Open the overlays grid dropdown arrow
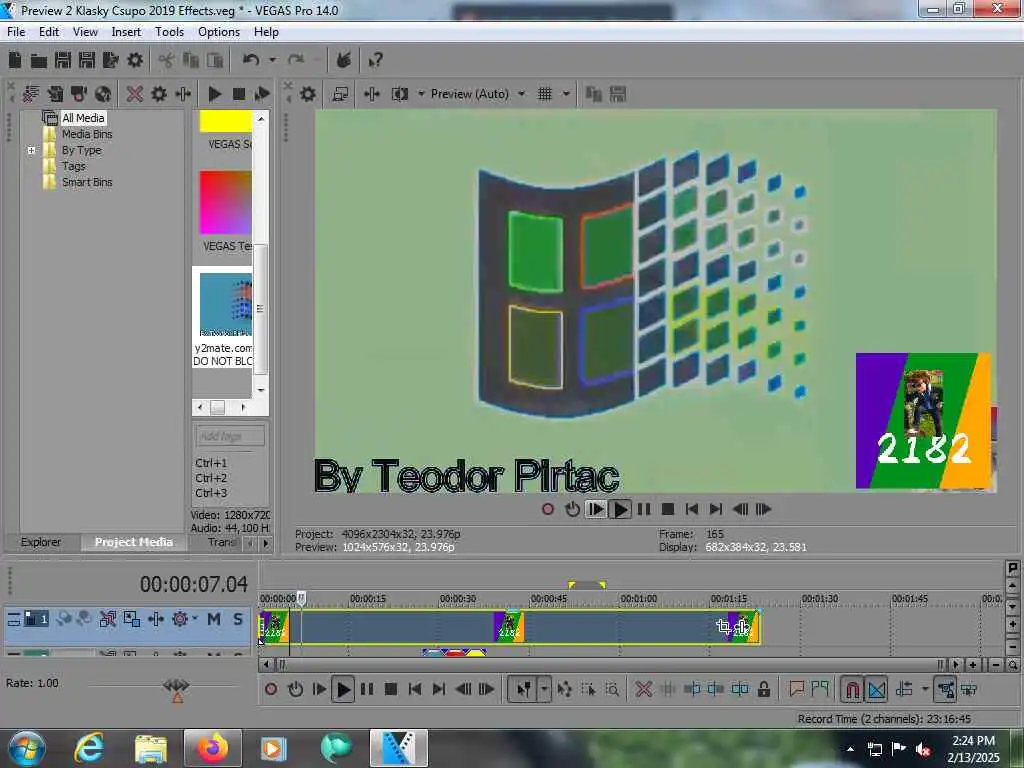This screenshot has height=768, width=1024. 566,94
